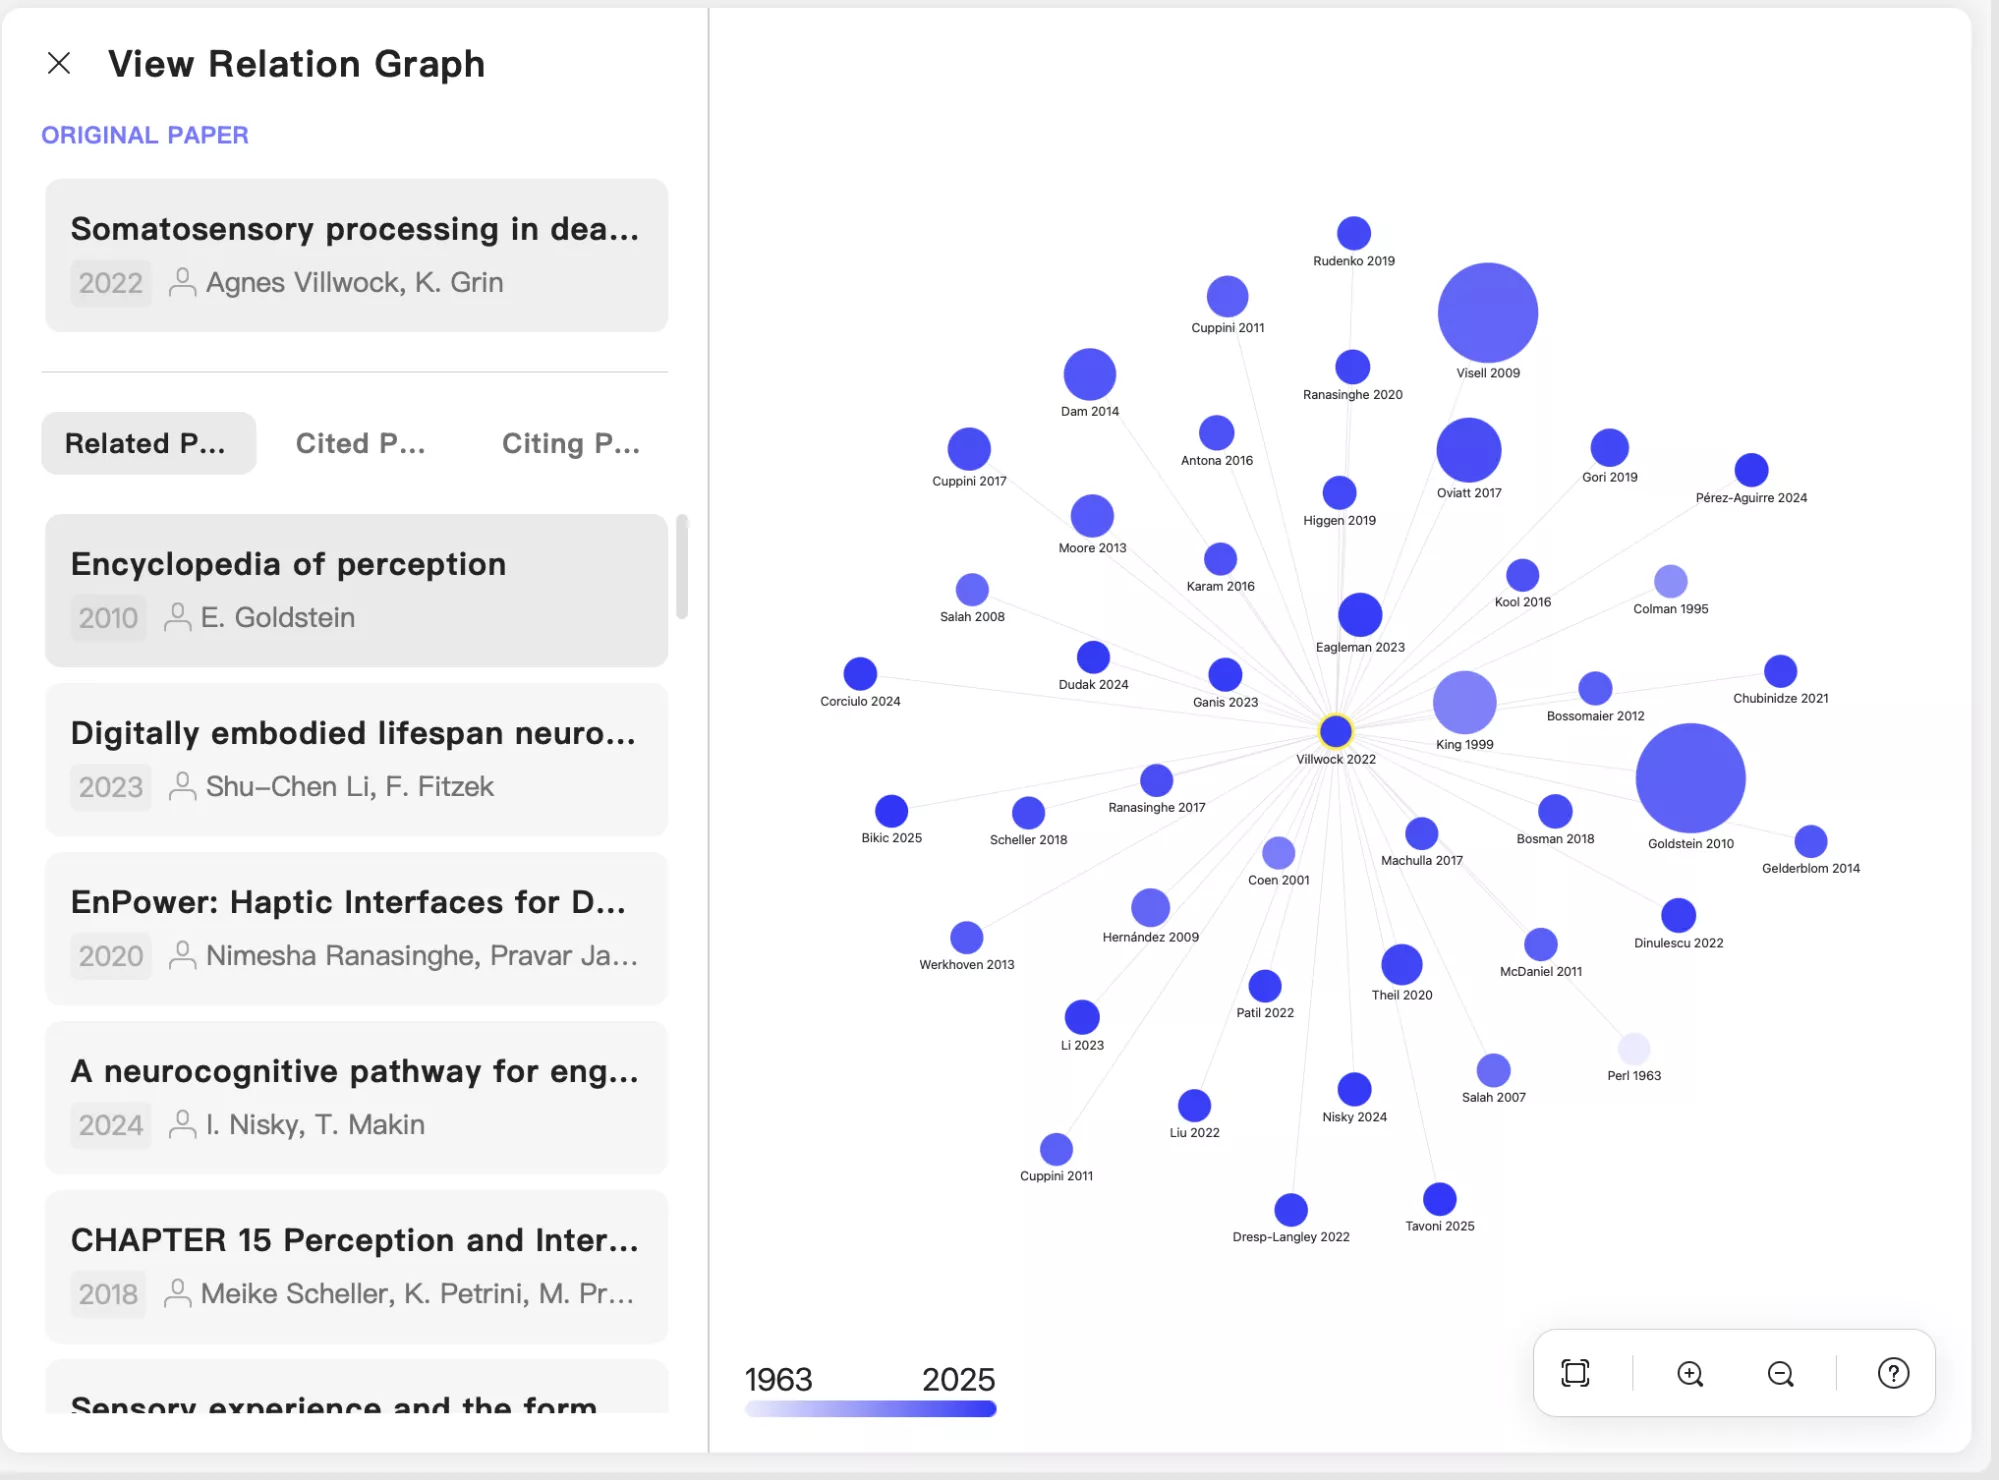This screenshot has width=1999, height=1481.
Task: Zoom in on the relation graph
Action: [1689, 1373]
